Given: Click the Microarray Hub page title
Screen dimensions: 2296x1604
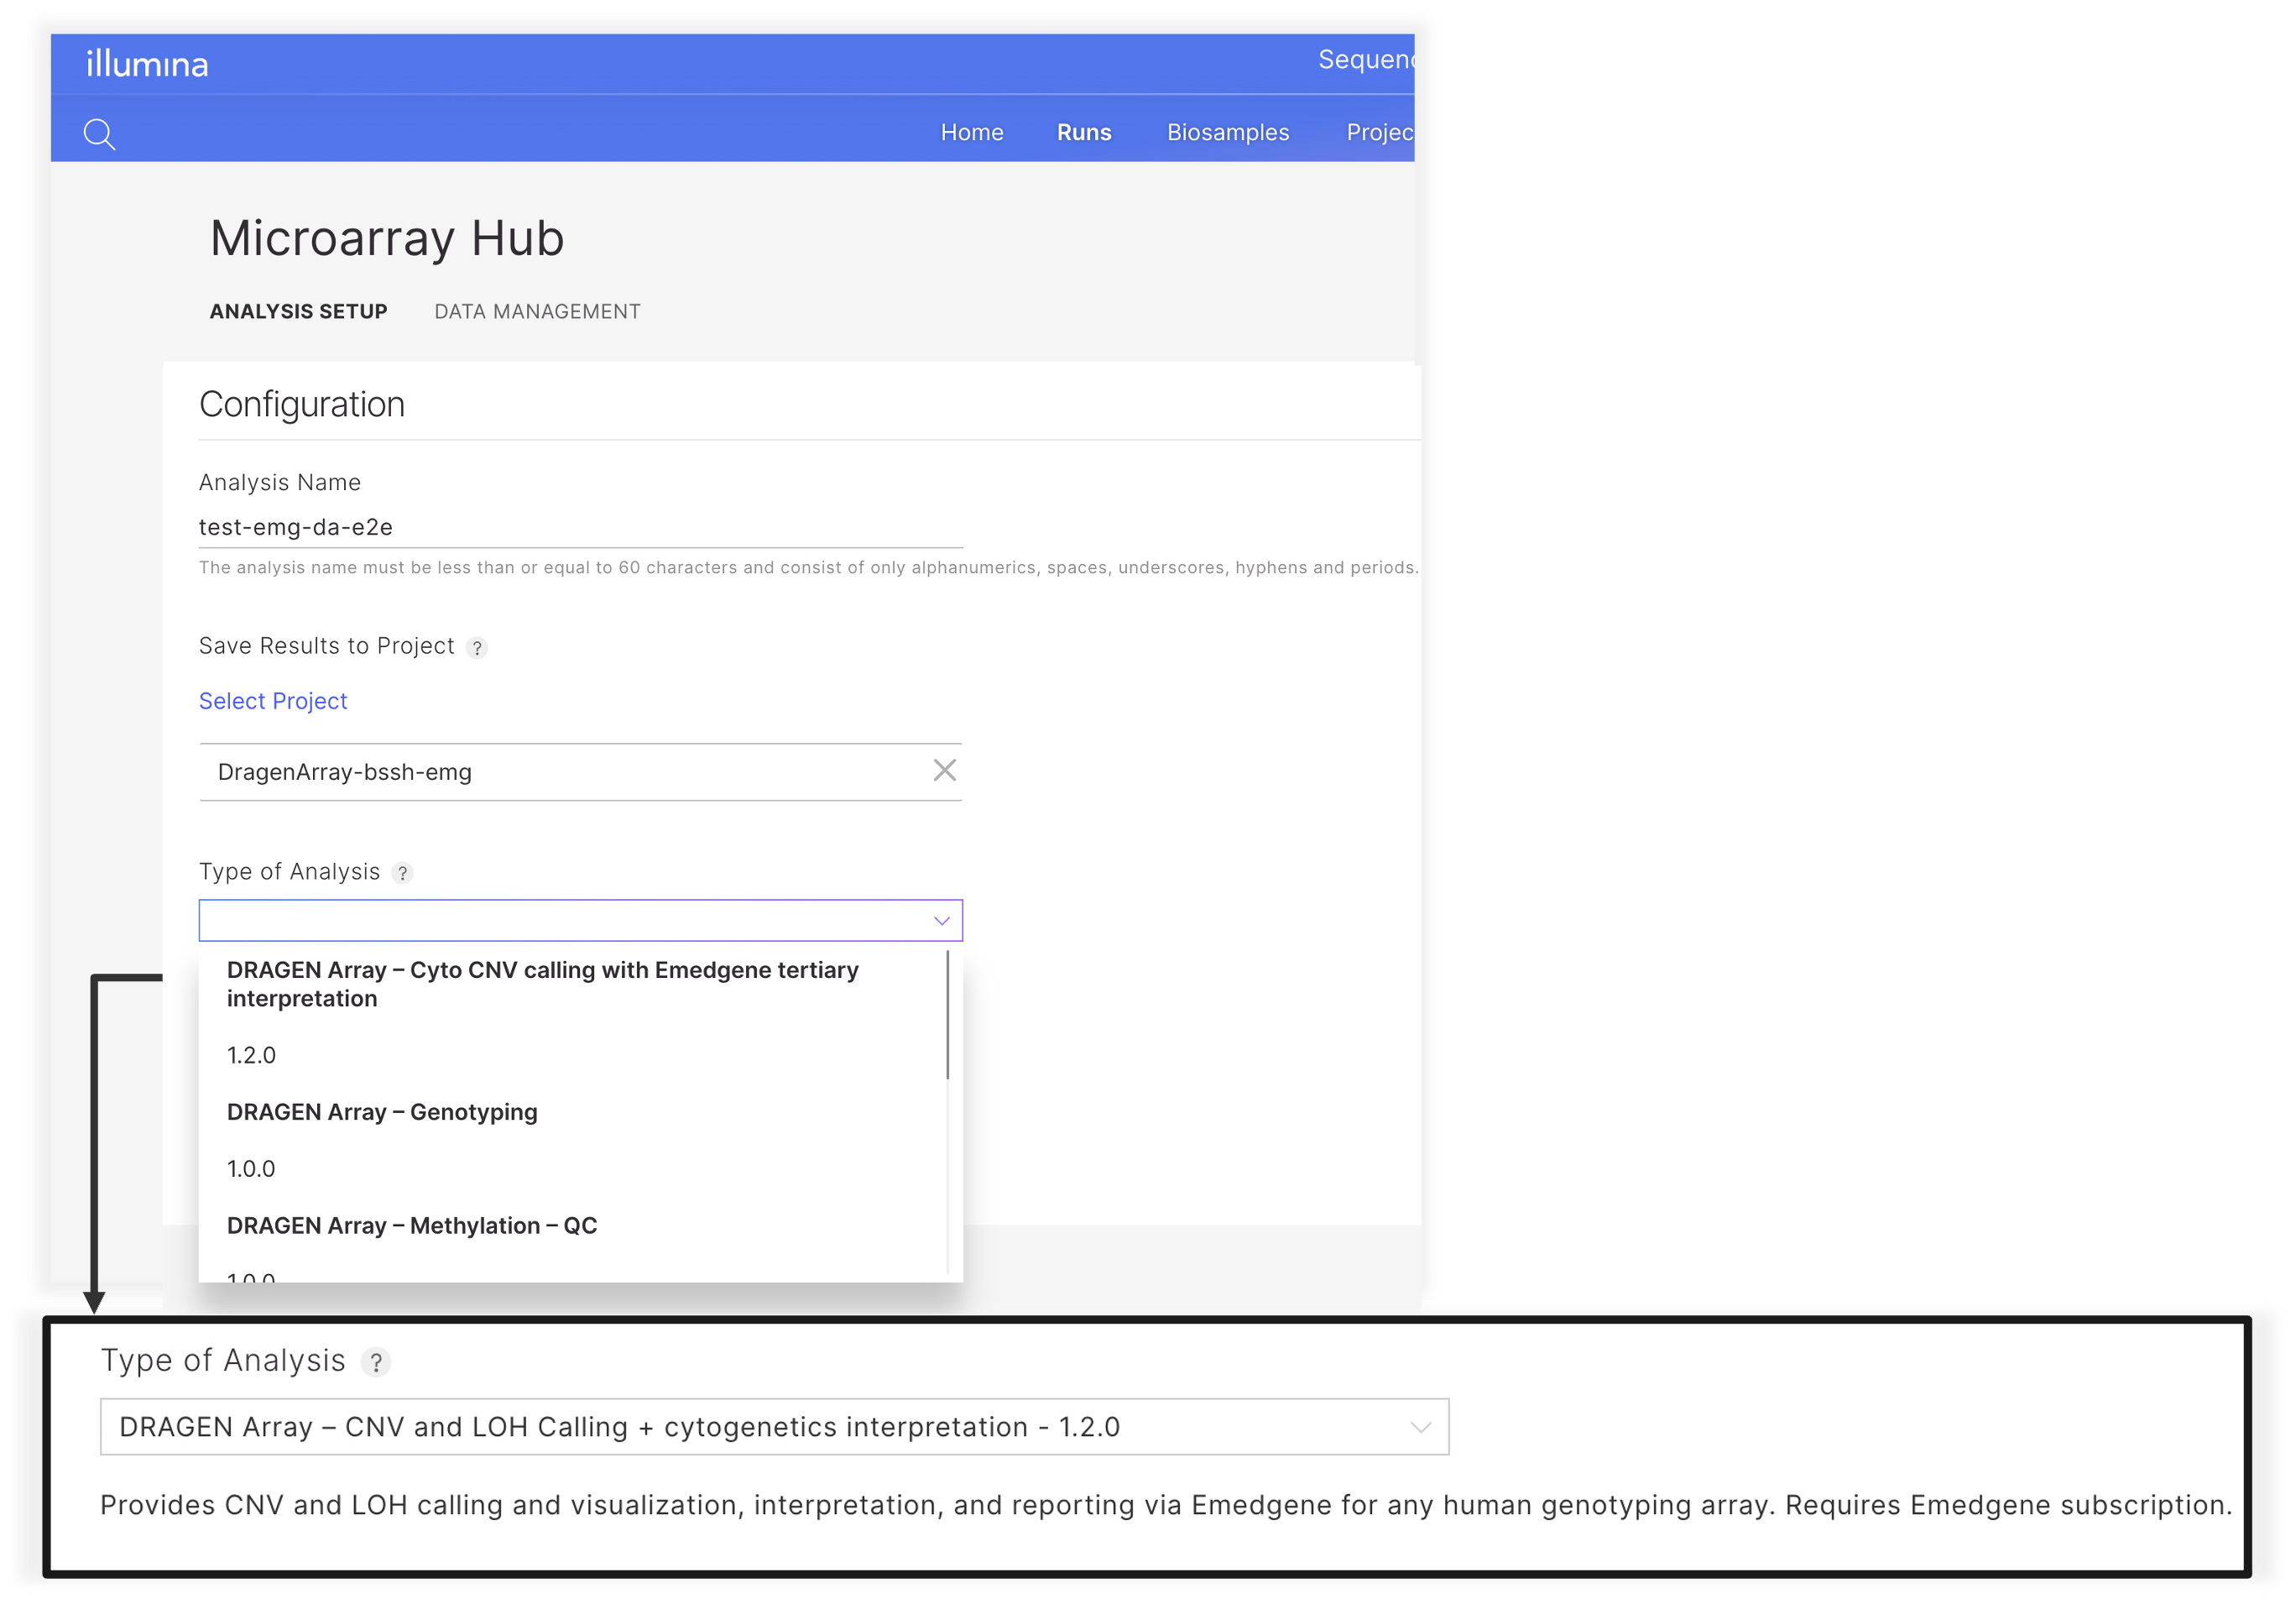Looking at the screenshot, I should [x=387, y=239].
